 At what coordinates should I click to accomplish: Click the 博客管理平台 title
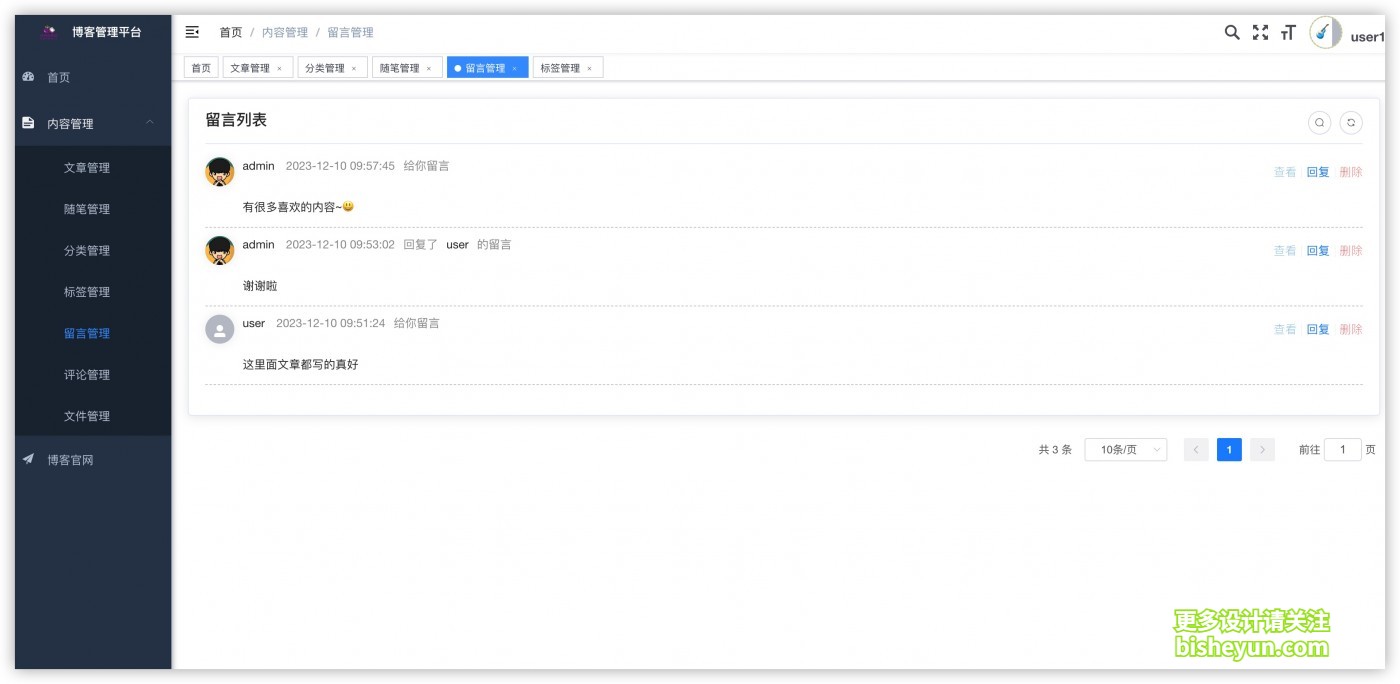(x=107, y=32)
